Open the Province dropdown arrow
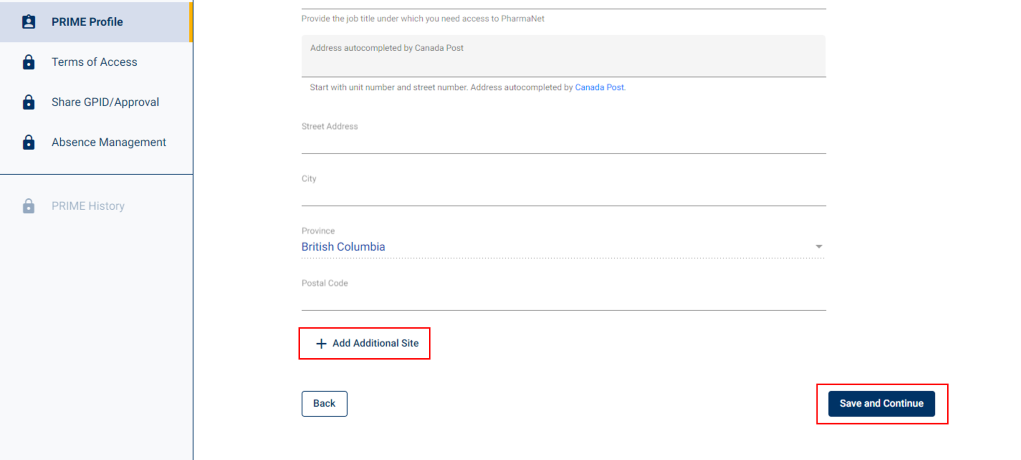The height and width of the screenshot is (460, 1021). [818, 246]
